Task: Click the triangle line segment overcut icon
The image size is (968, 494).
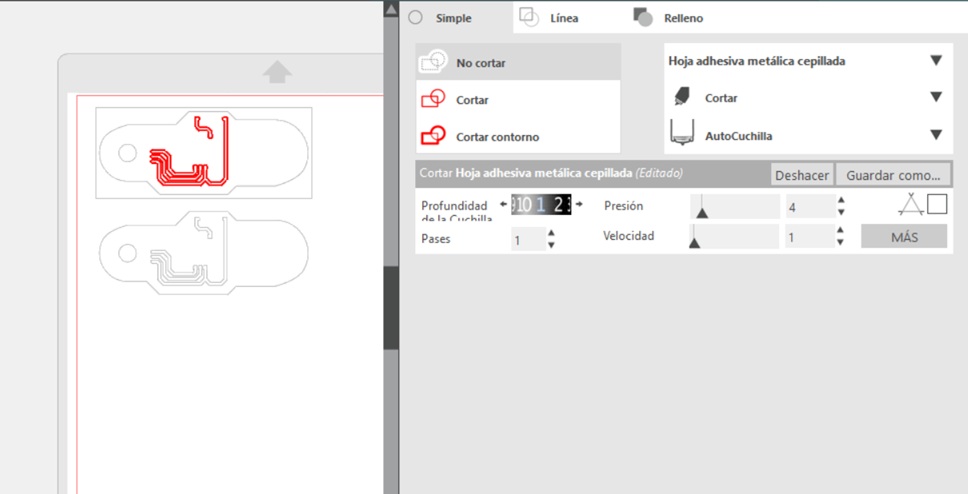Action: point(911,204)
